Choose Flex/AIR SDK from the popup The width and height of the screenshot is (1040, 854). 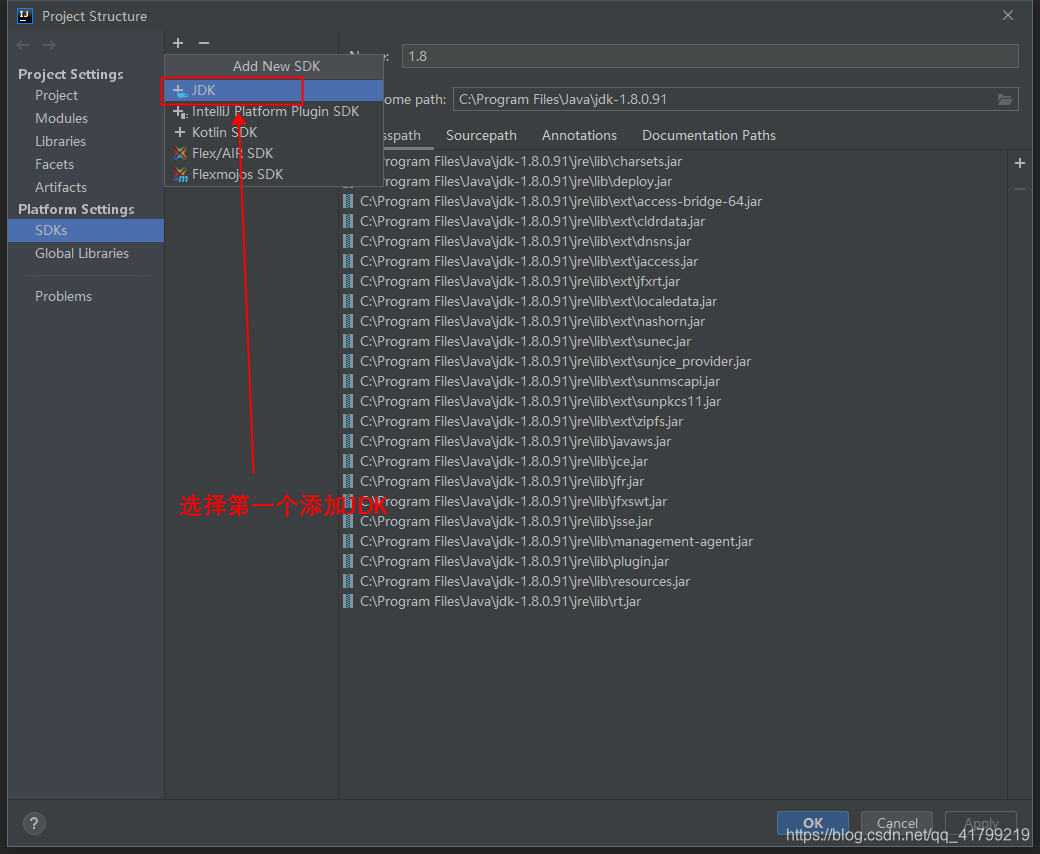coord(274,153)
